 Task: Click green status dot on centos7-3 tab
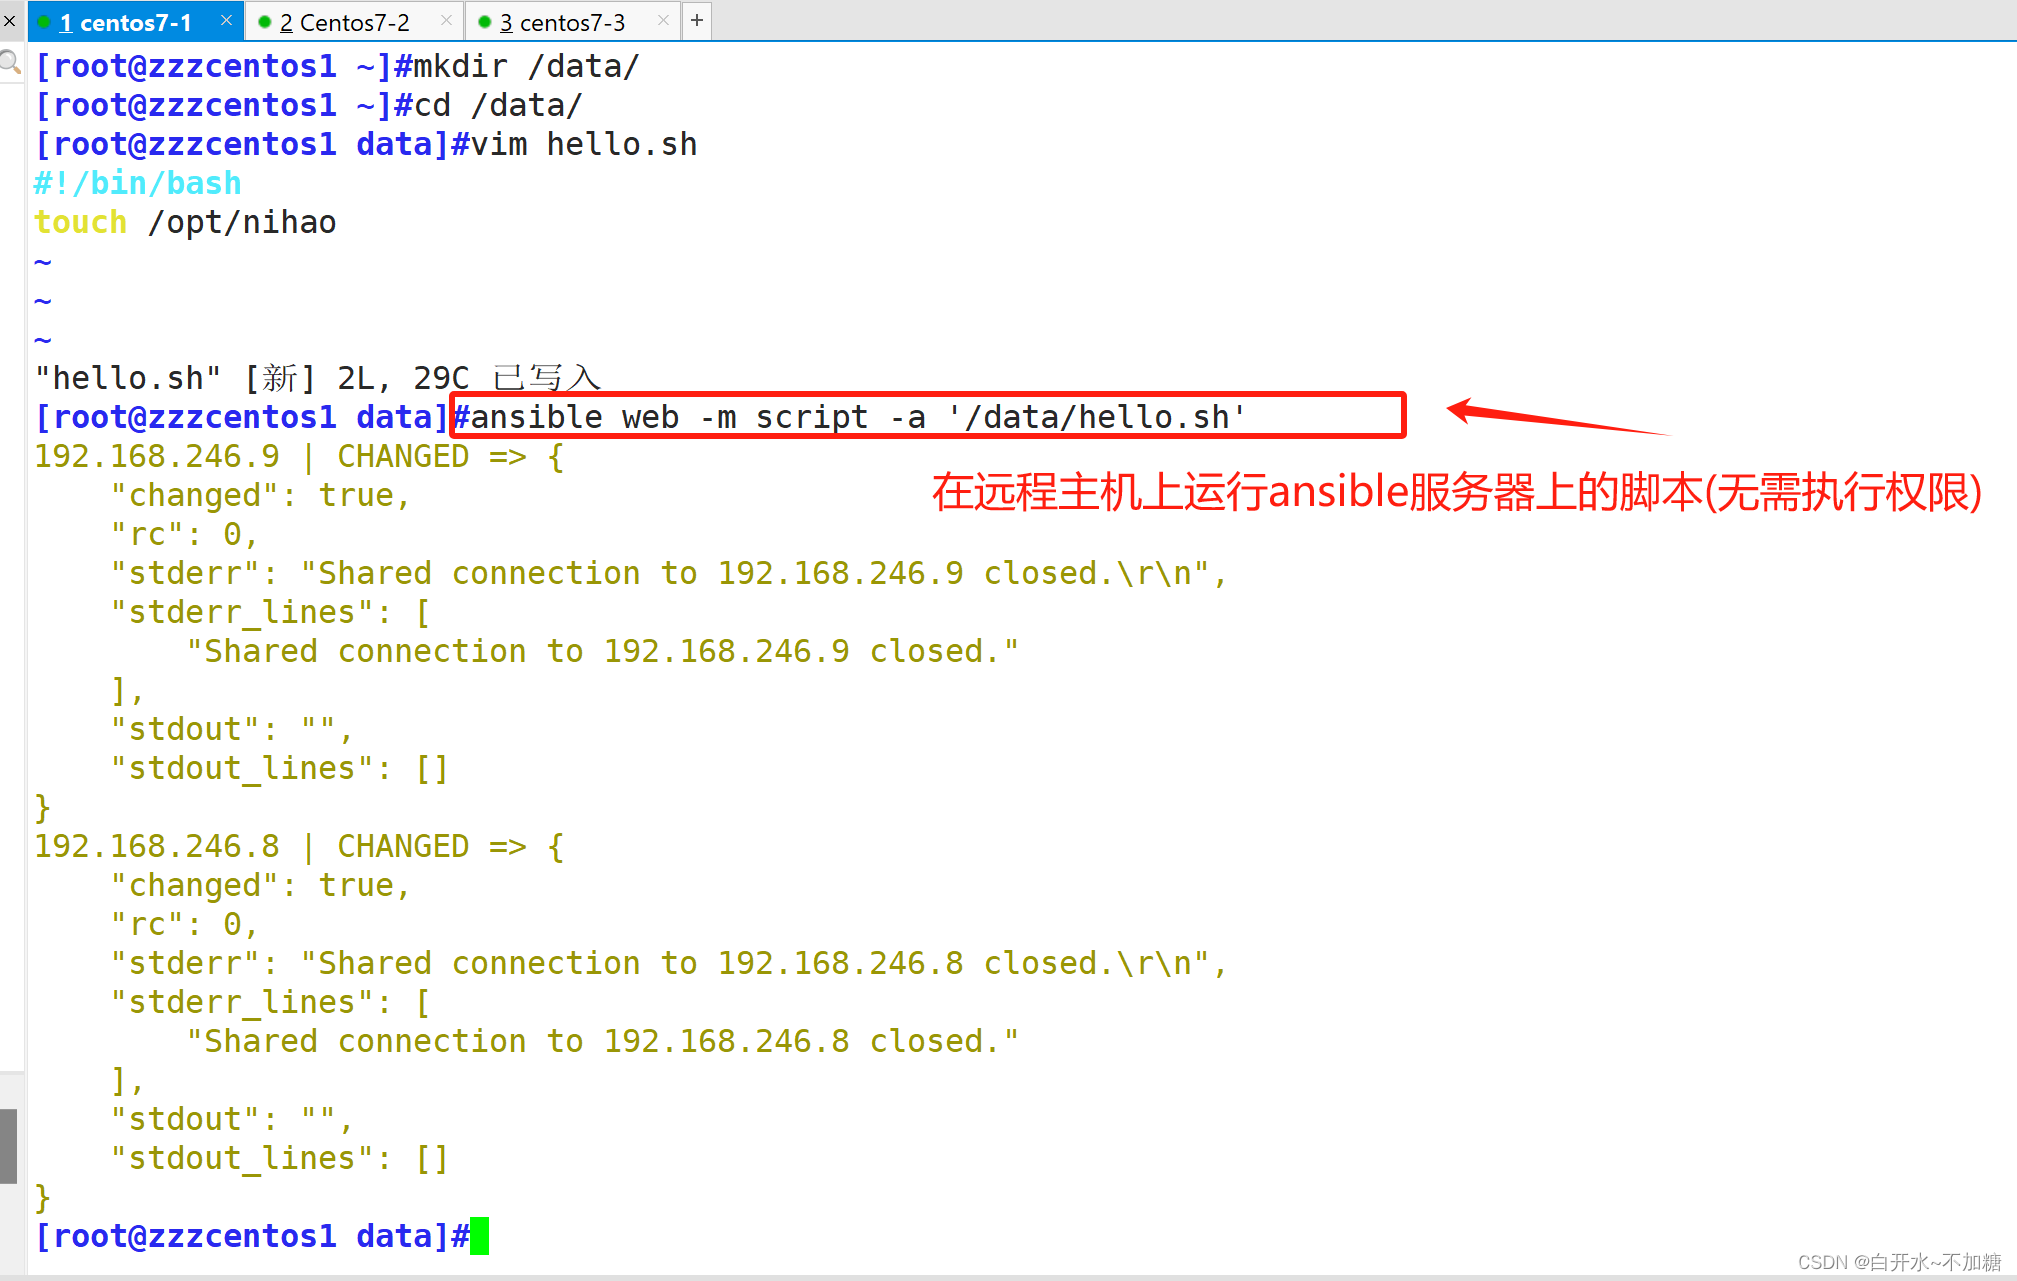485,22
